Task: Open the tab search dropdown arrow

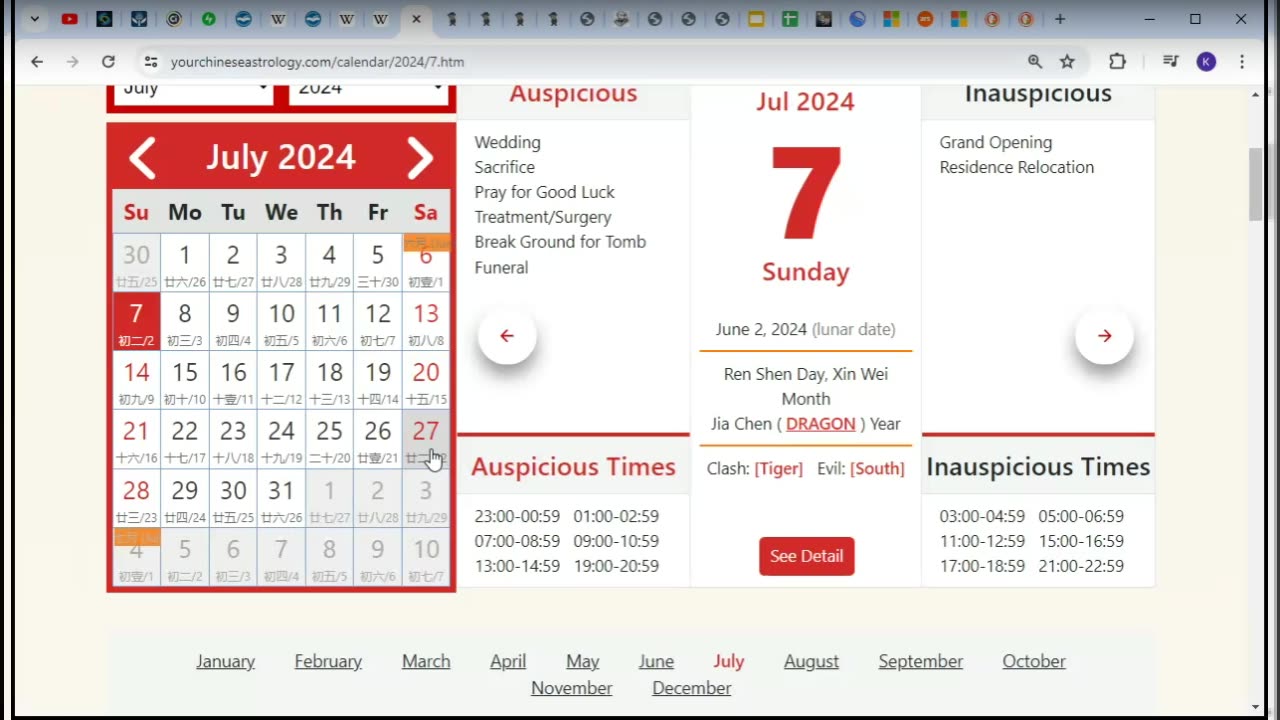Action: click(x=35, y=19)
